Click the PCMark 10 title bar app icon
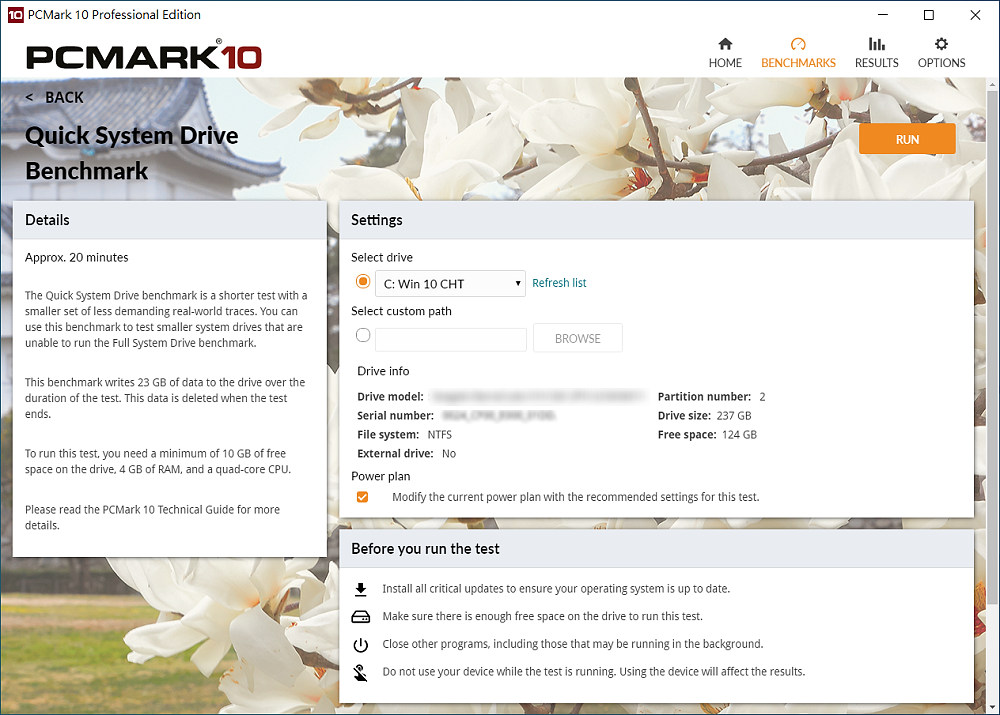Screen dimensions: 1000x715 coord(15,15)
